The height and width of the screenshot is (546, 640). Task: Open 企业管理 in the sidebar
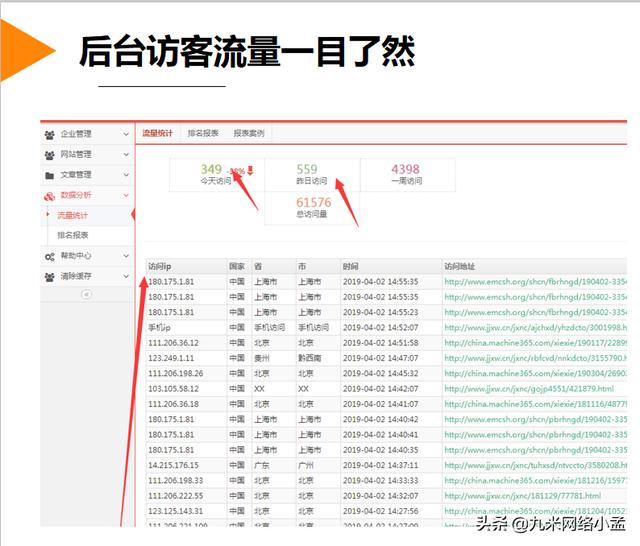87,134
